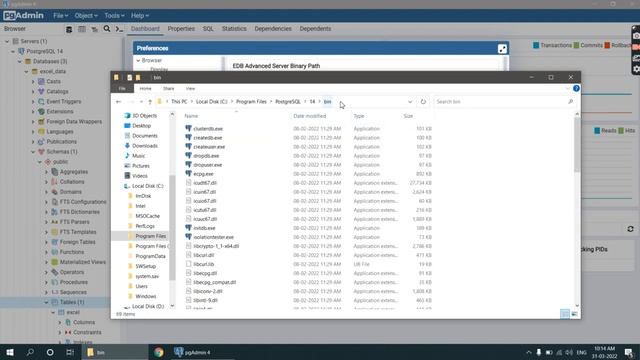The image size is (640, 360).
Task: Click the Filtered Rows icon in Browser toolbar
Action: click(x=94, y=29)
